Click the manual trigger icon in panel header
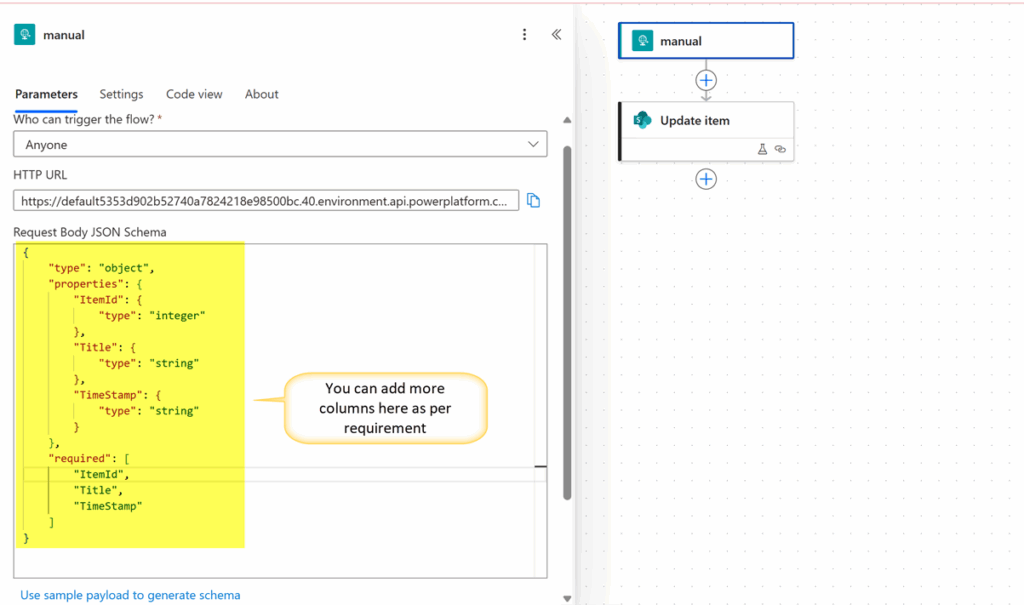Image resolution: width=1024 pixels, height=605 pixels. coord(24,35)
